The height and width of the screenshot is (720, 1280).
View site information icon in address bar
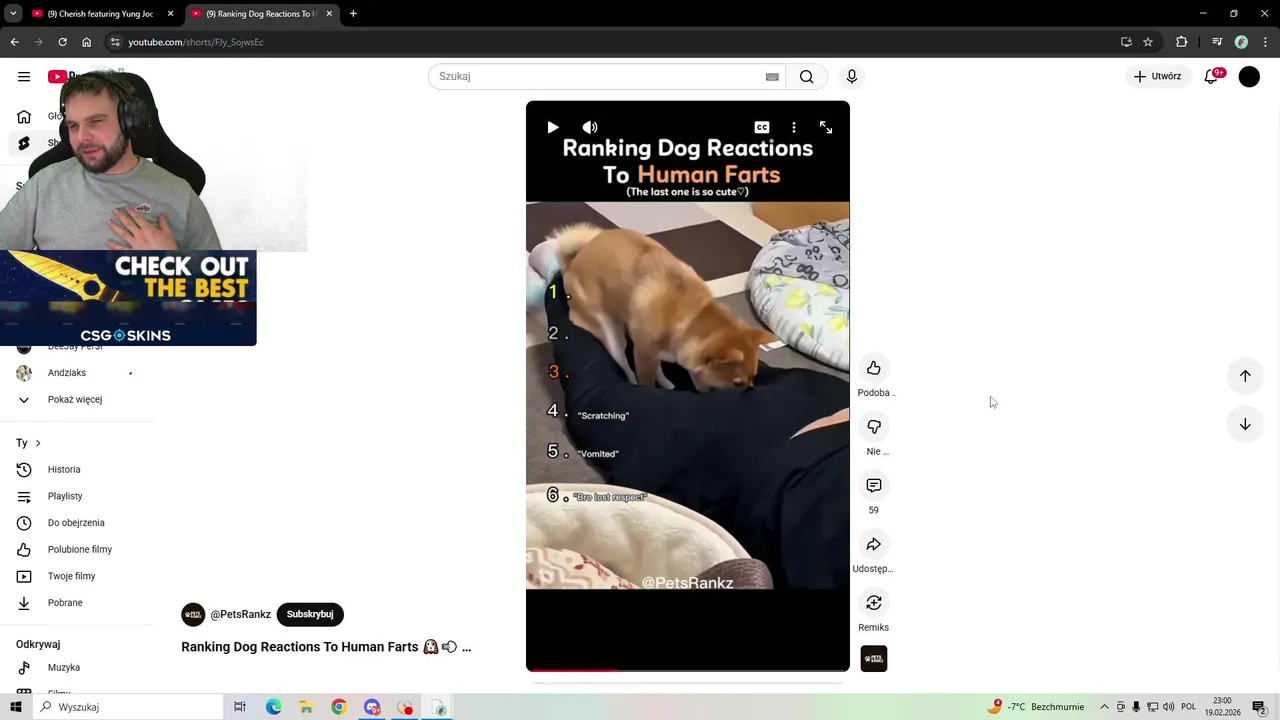coord(115,42)
